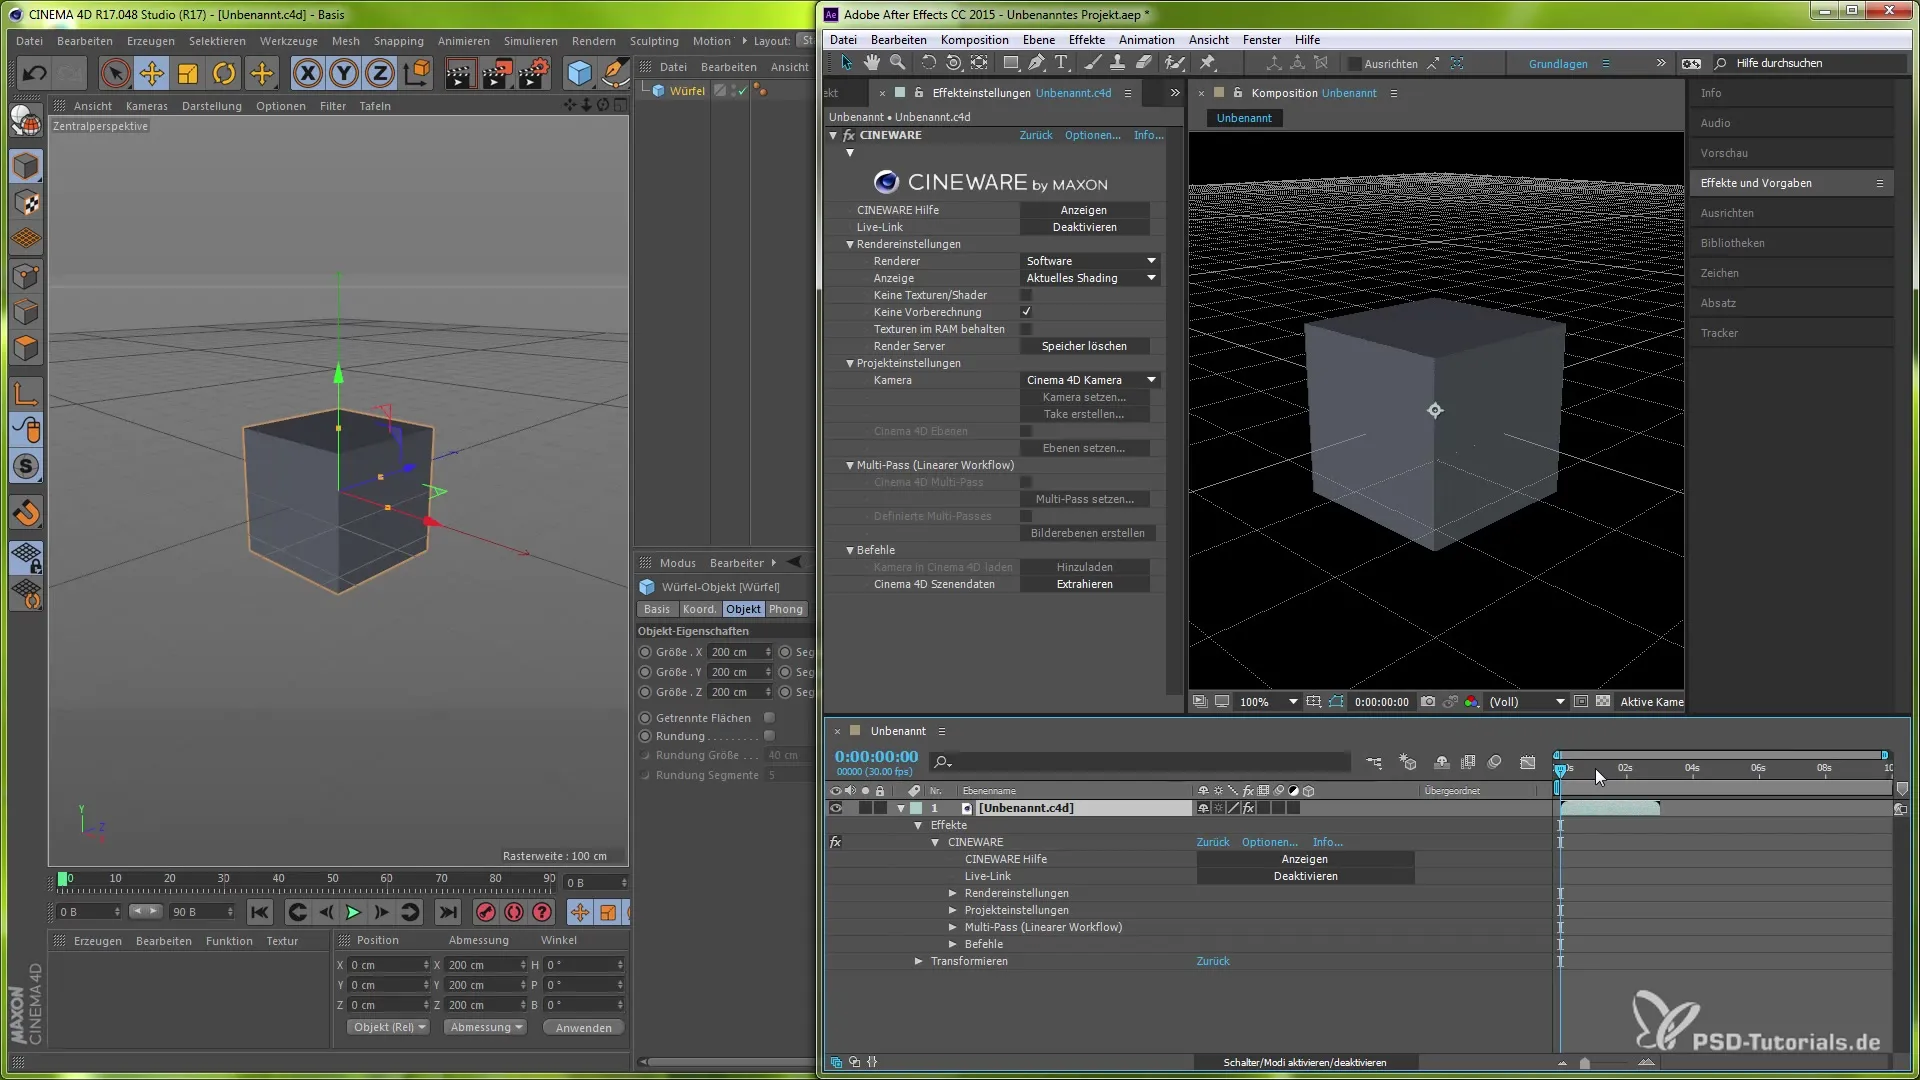Collapse Projekteinstellungen in effect controls panel
Screen dimensions: 1920x1080
click(x=850, y=363)
